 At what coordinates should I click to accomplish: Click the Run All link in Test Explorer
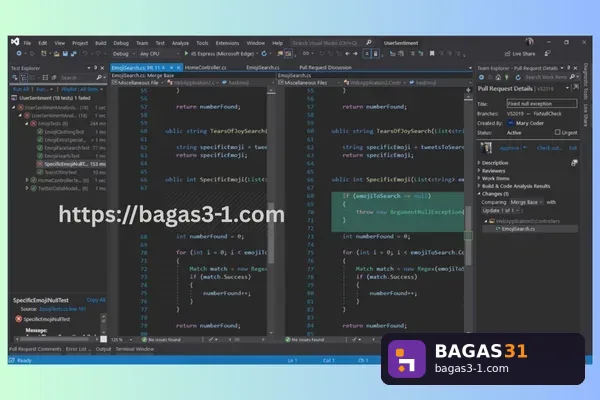pos(21,89)
